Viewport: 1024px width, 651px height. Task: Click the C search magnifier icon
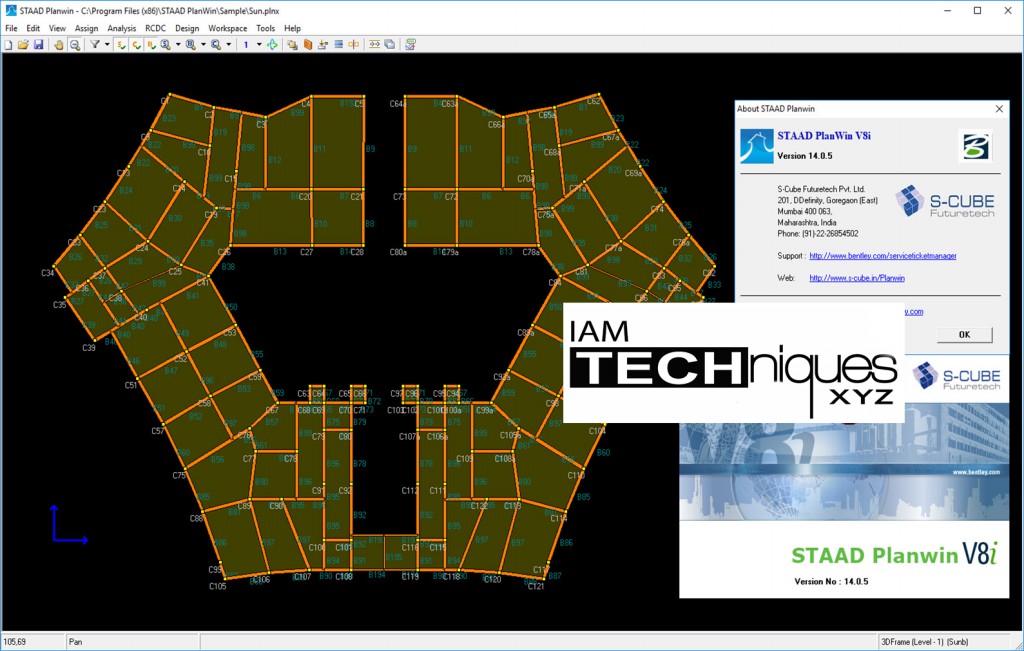tap(216, 44)
